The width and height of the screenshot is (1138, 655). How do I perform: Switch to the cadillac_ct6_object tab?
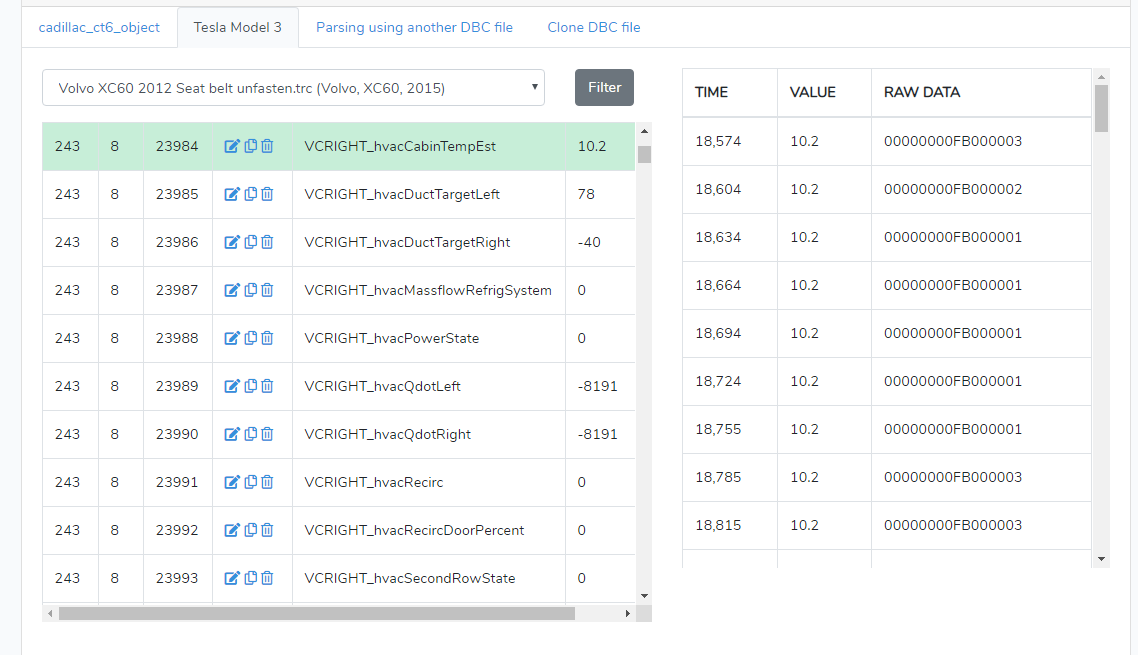point(99,27)
